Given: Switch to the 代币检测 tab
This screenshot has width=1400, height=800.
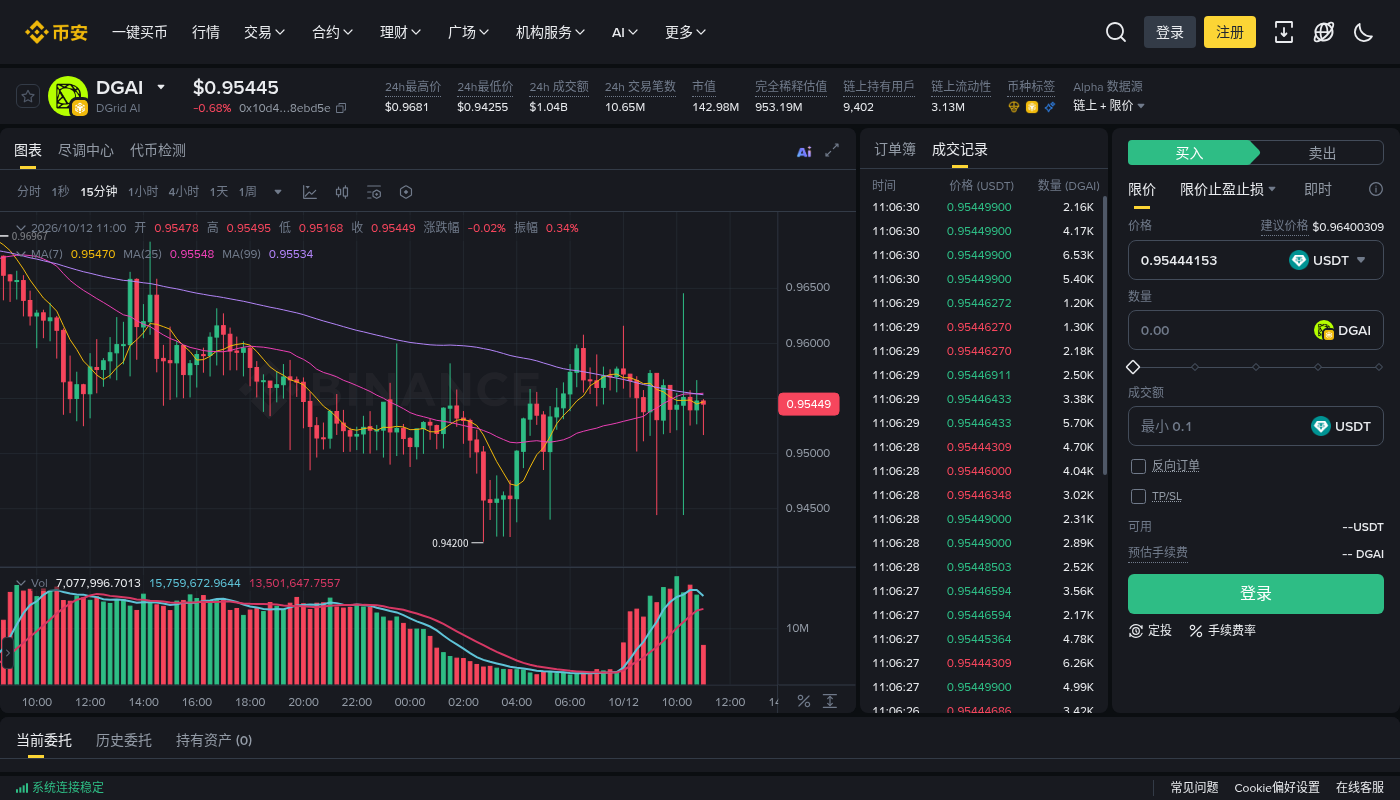Looking at the screenshot, I should [158, 151].
